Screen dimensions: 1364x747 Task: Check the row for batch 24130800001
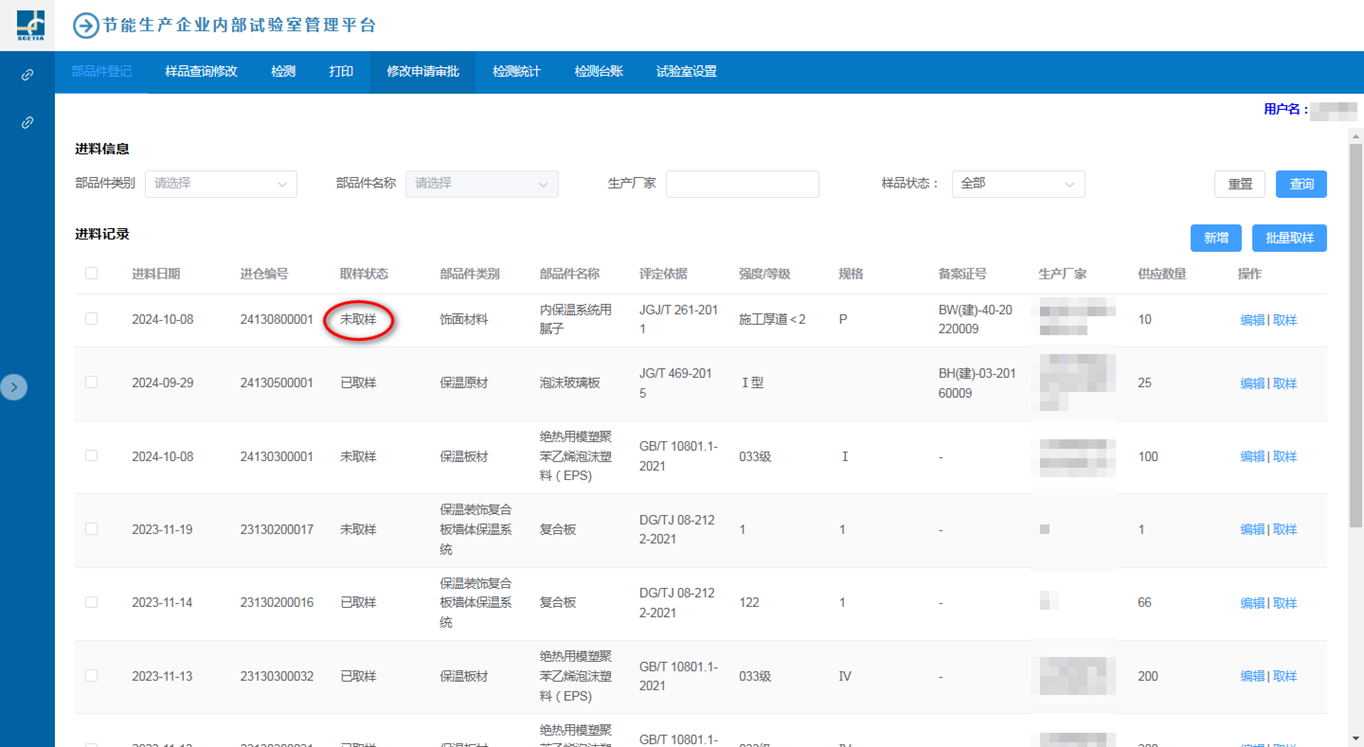pos(91,319)
